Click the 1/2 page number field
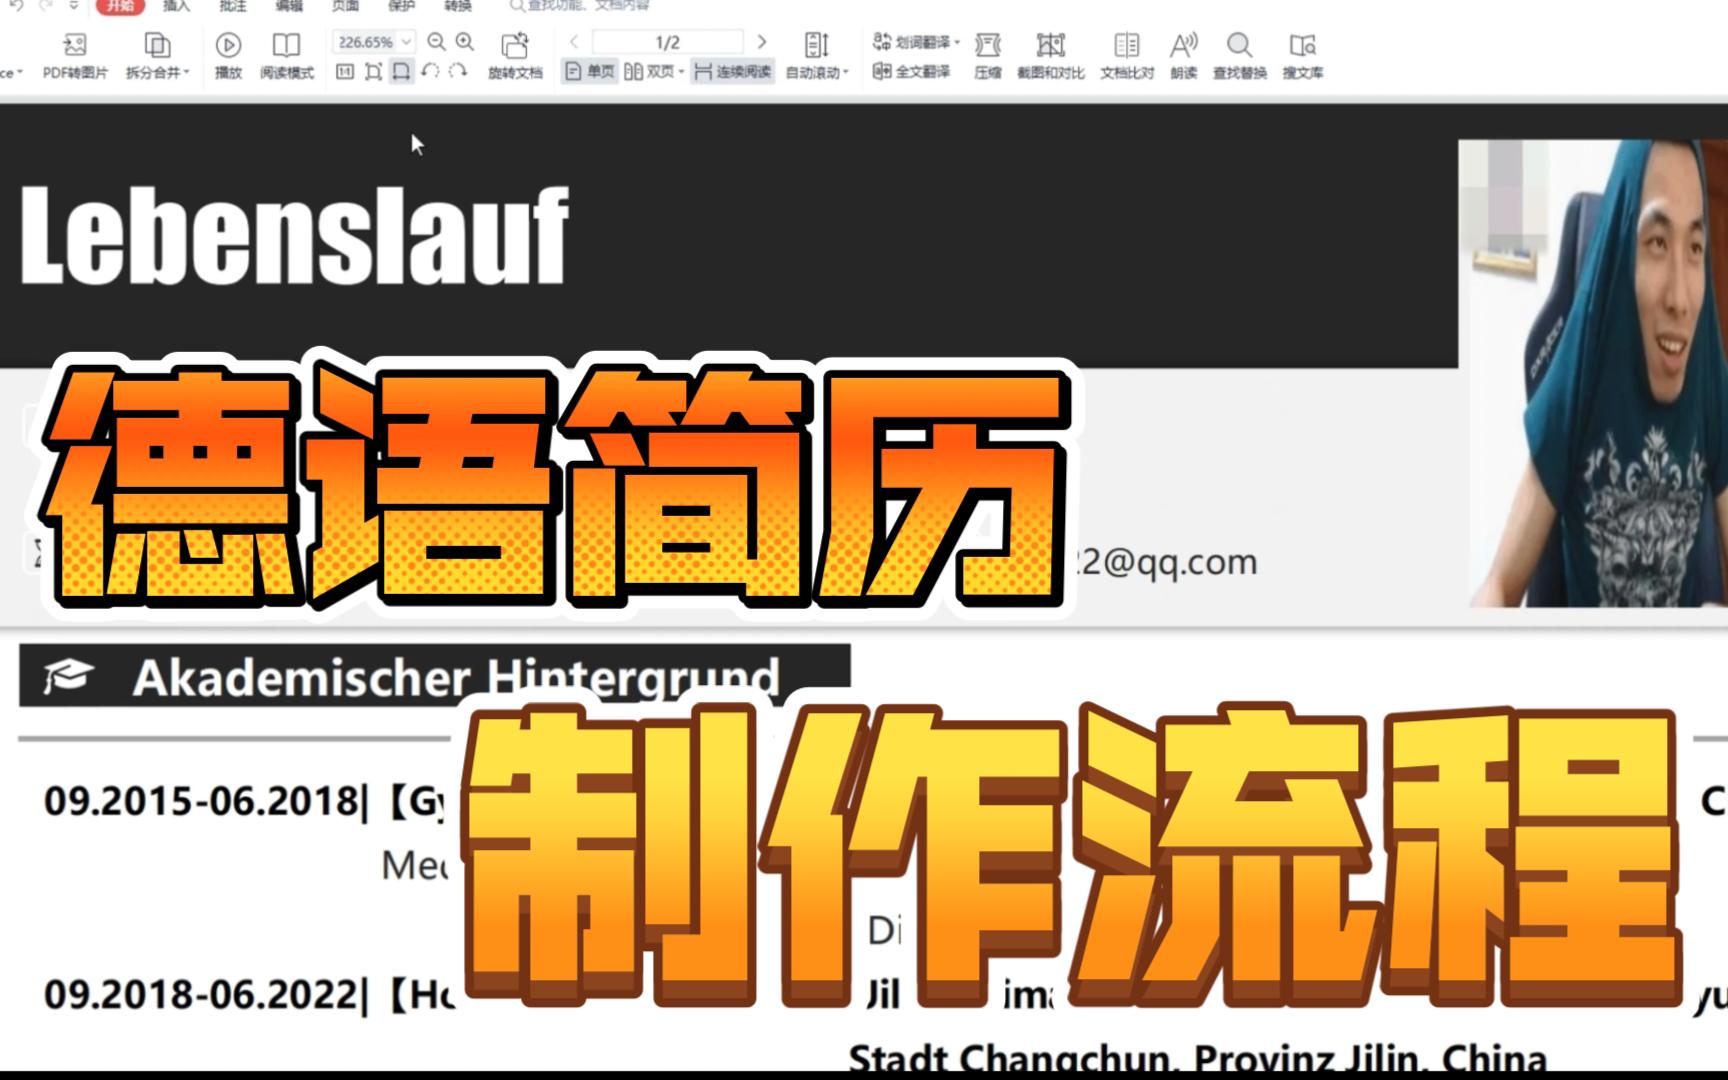 click(667, 42)
